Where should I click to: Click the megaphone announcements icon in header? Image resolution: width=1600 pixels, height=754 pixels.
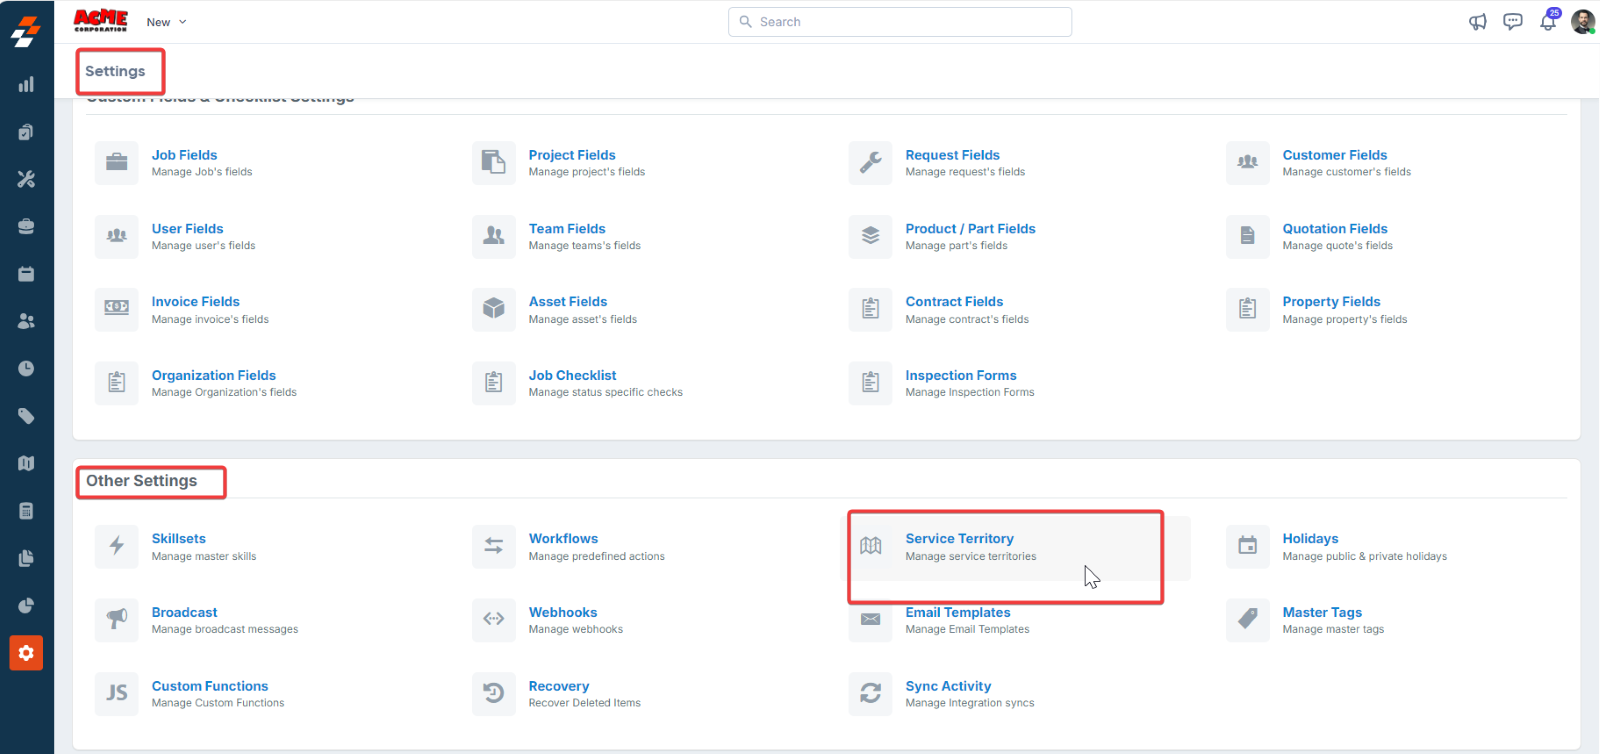point(1477,22)
